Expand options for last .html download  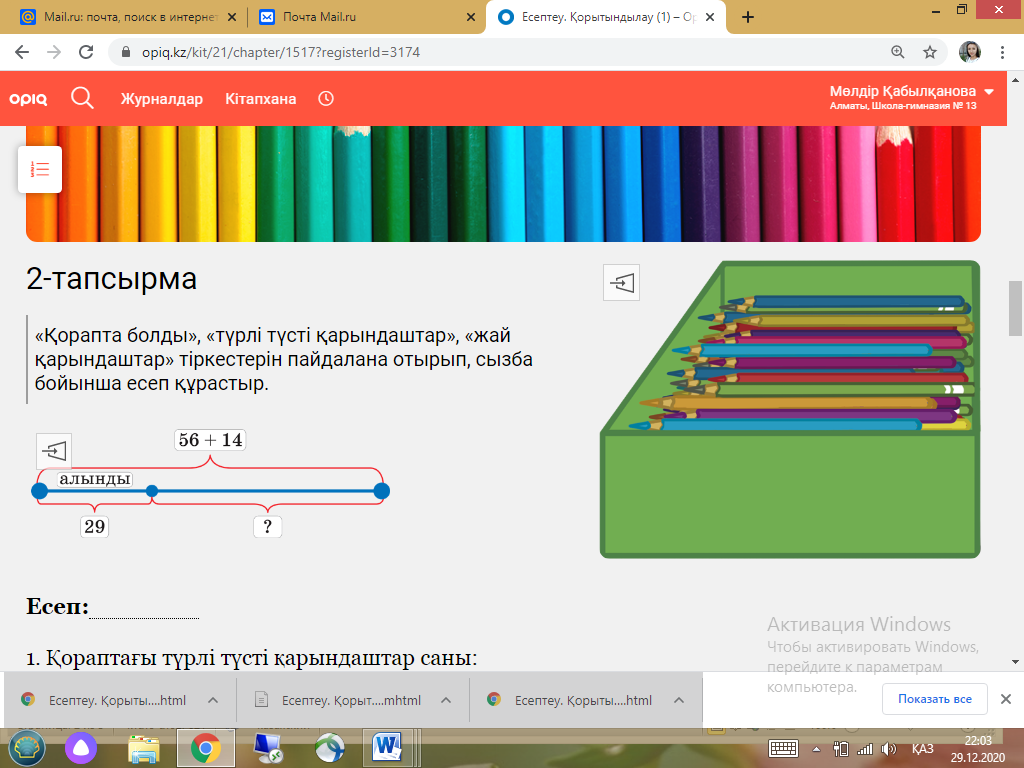tap(679, 700)
